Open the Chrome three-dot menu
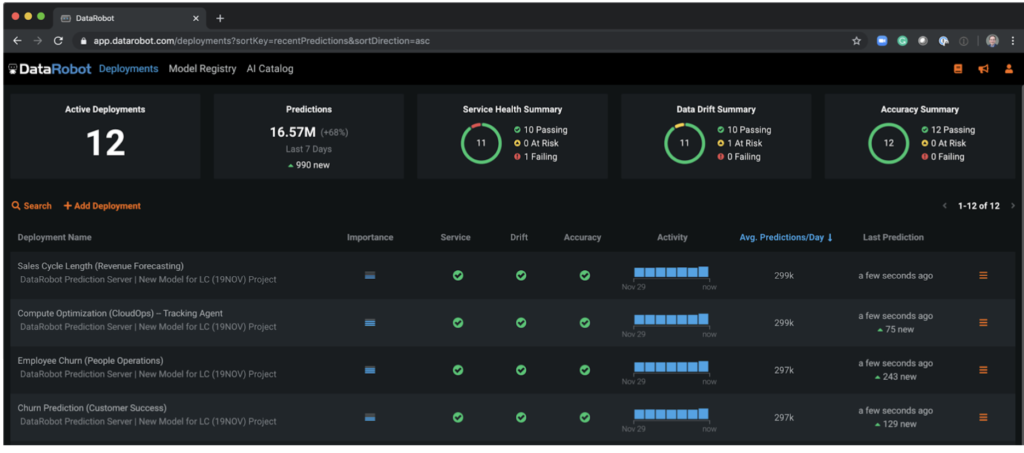Viewport: 1024px width, 453px height. coord(1012,40)
